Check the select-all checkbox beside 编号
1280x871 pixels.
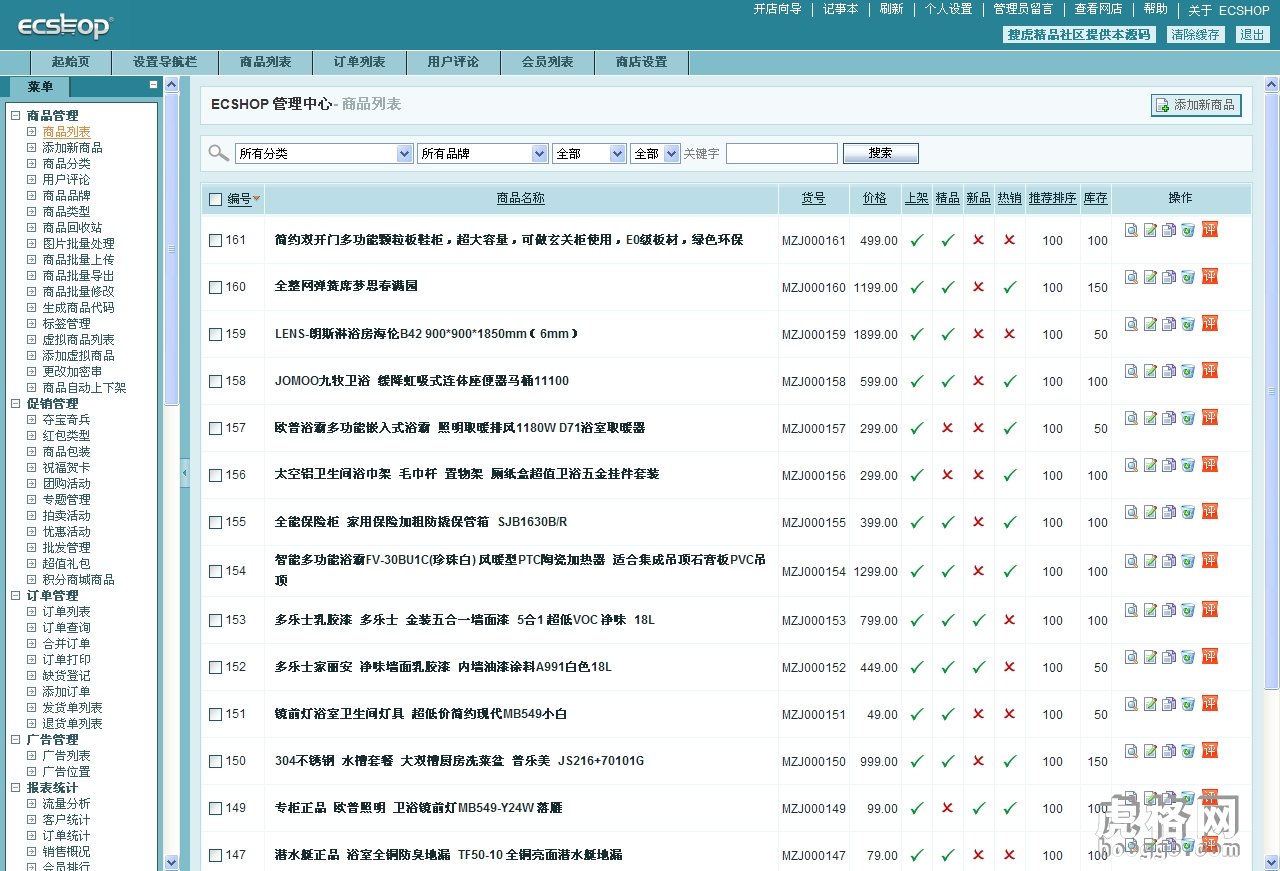[215, 199]
